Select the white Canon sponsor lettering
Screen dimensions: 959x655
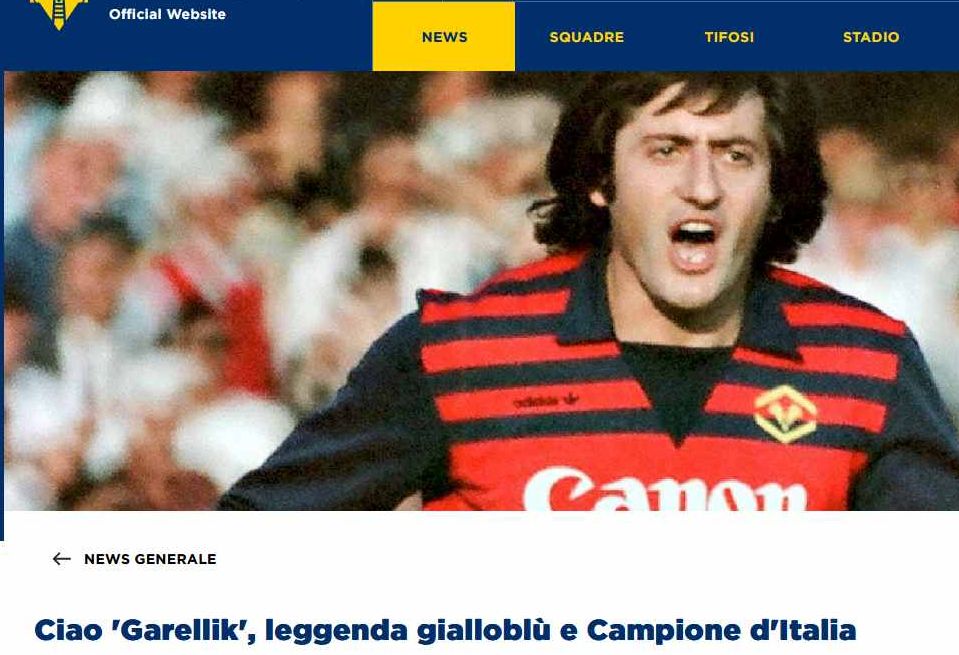665,490
